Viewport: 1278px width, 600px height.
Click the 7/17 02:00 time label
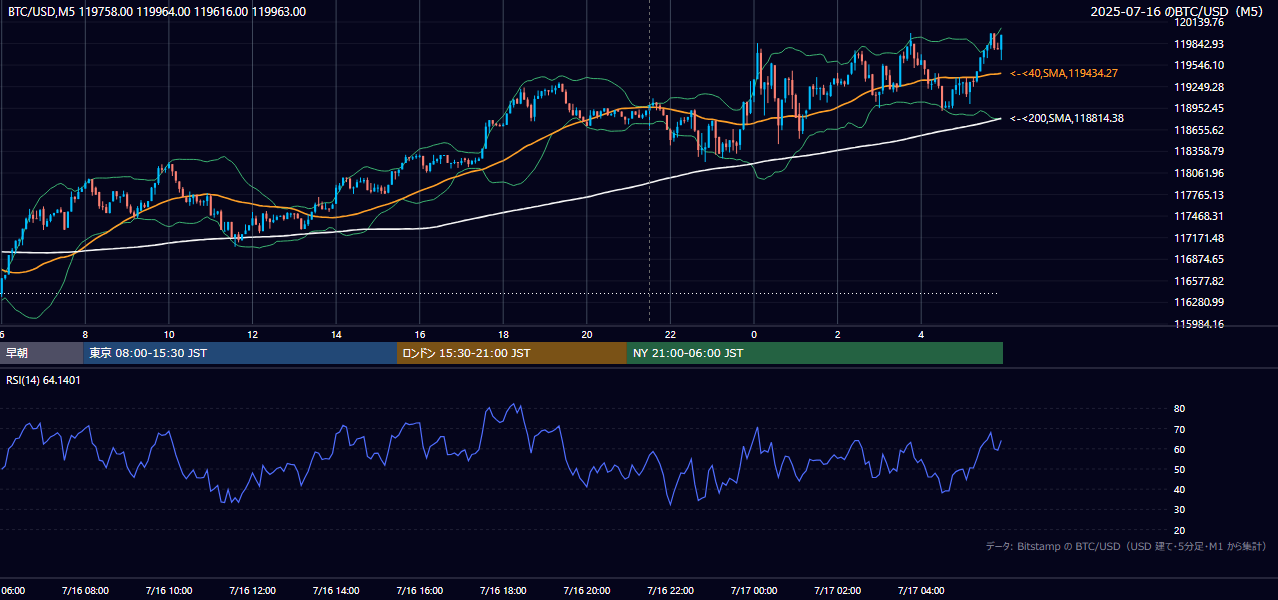coord(838,591)
